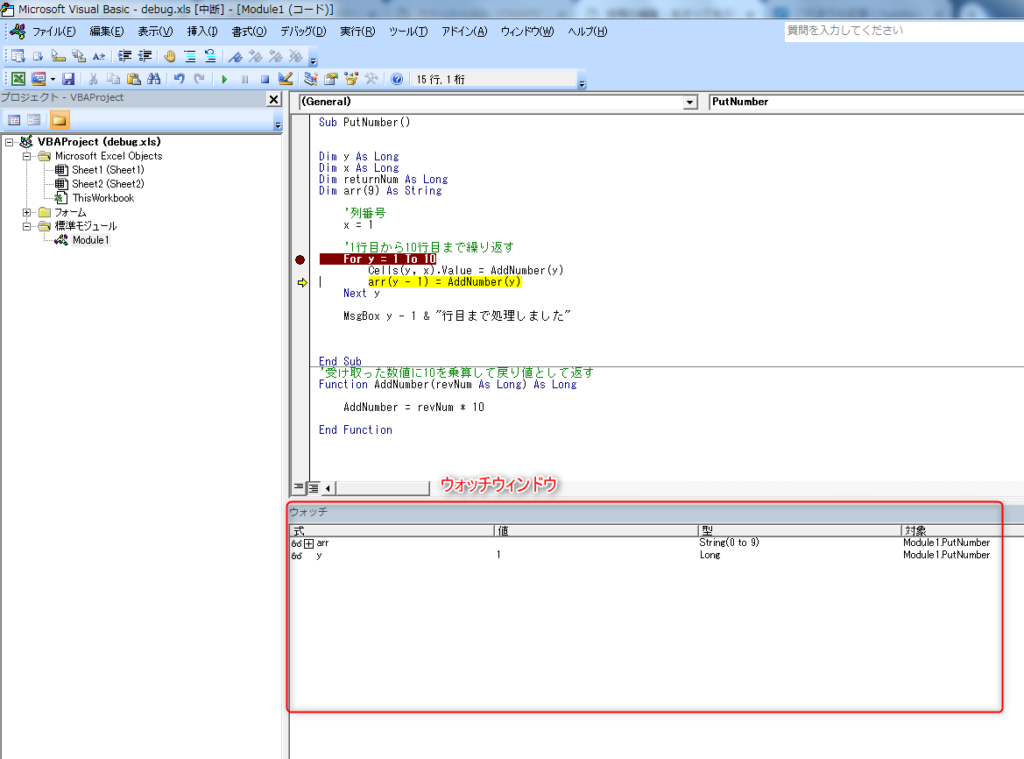Click the Undo arrow icon

(x=179, y=79)
